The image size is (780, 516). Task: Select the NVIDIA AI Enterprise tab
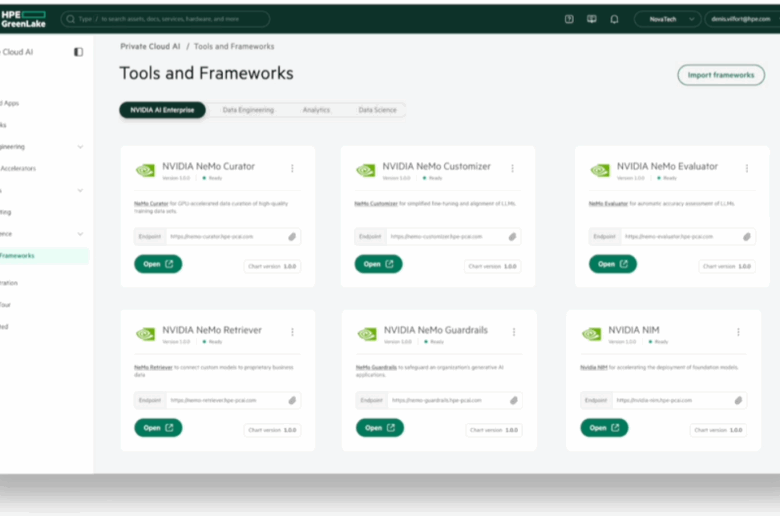(162, 110)
